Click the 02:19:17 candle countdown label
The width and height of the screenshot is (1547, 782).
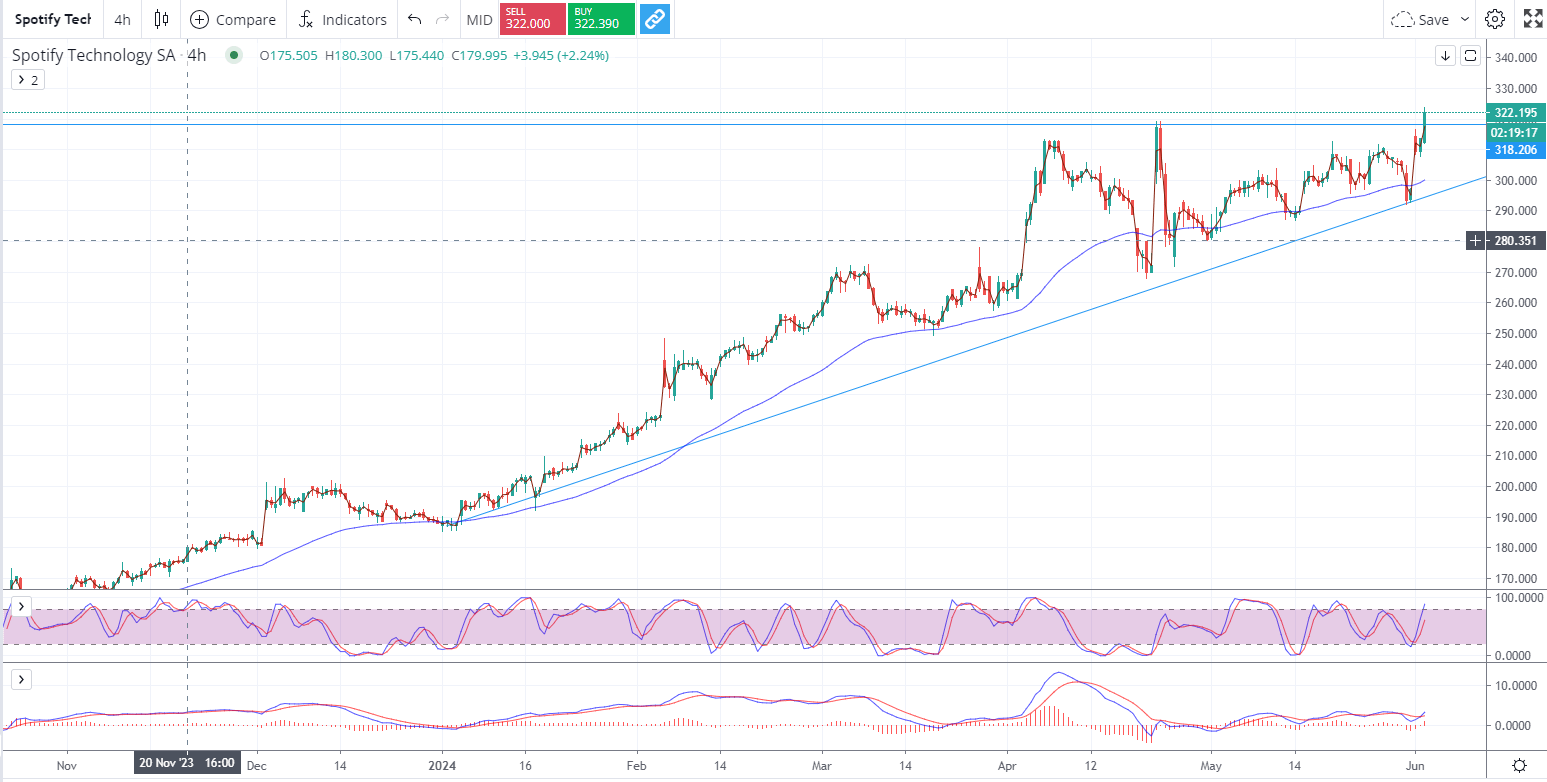(1516, 132)
